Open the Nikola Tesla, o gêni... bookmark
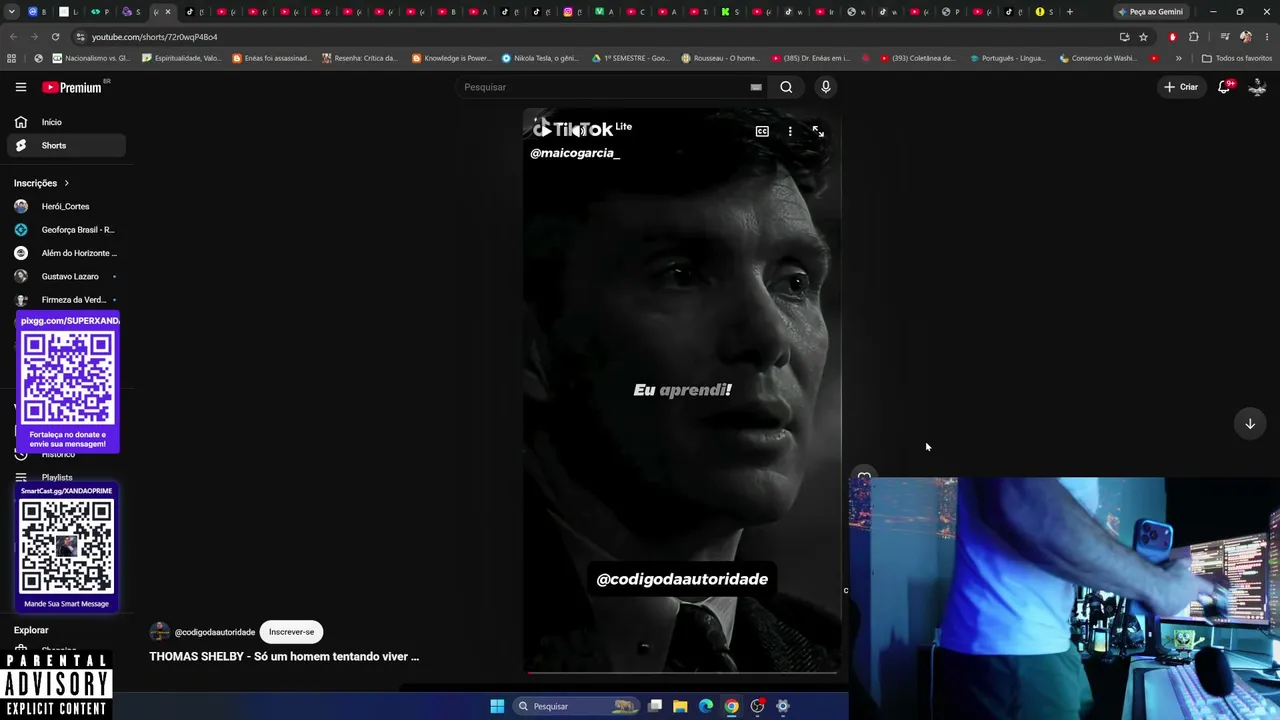 coord(540,58)
